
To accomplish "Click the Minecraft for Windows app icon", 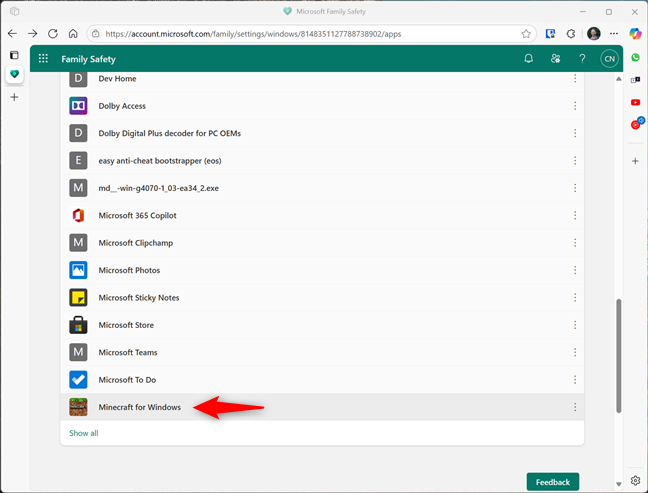I will click(78, 407).
